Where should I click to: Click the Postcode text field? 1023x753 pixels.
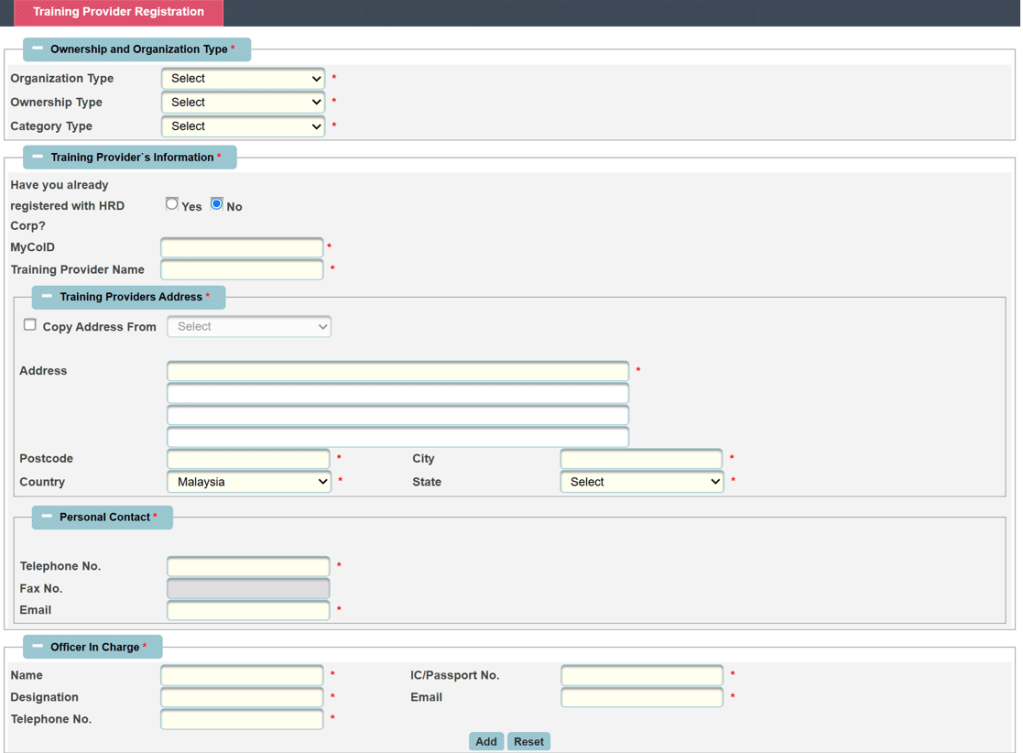[x=248, y=459]
